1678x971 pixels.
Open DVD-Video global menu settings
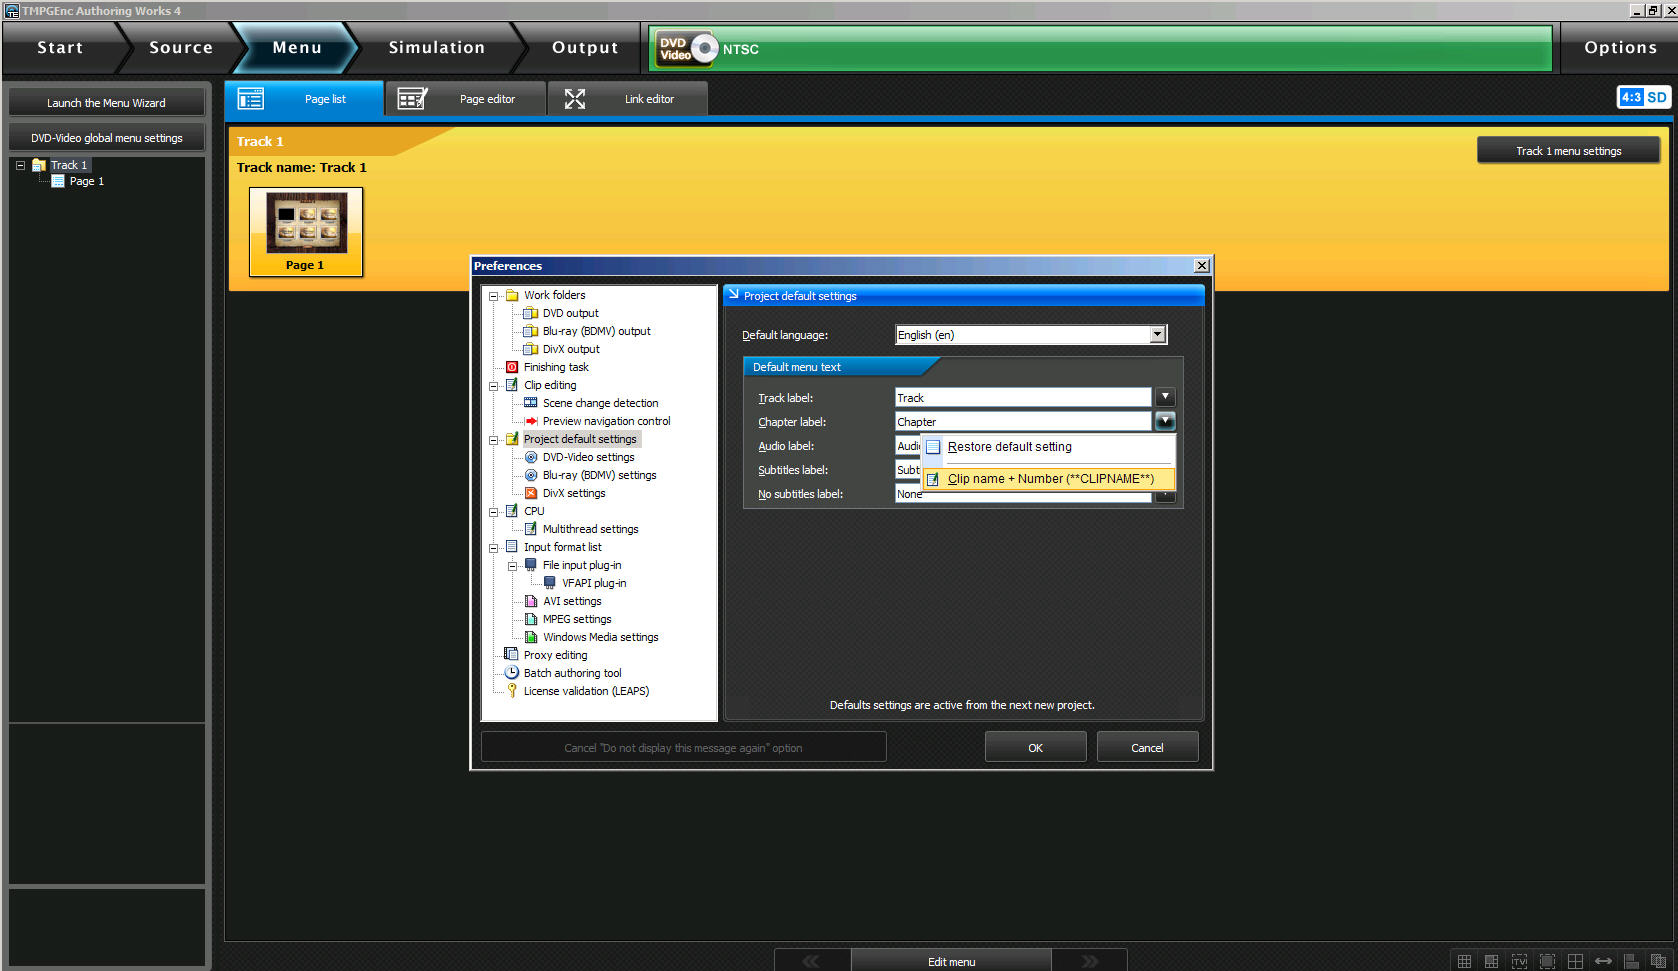106,138
